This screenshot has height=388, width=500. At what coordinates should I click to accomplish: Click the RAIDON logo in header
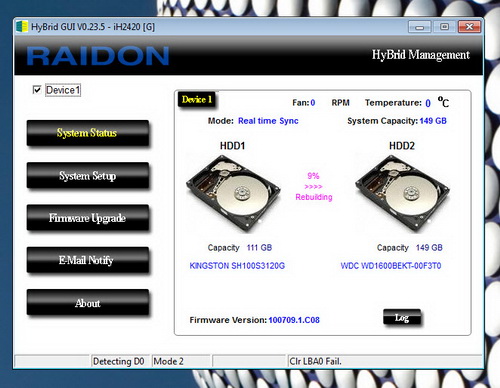pos(98,56)
